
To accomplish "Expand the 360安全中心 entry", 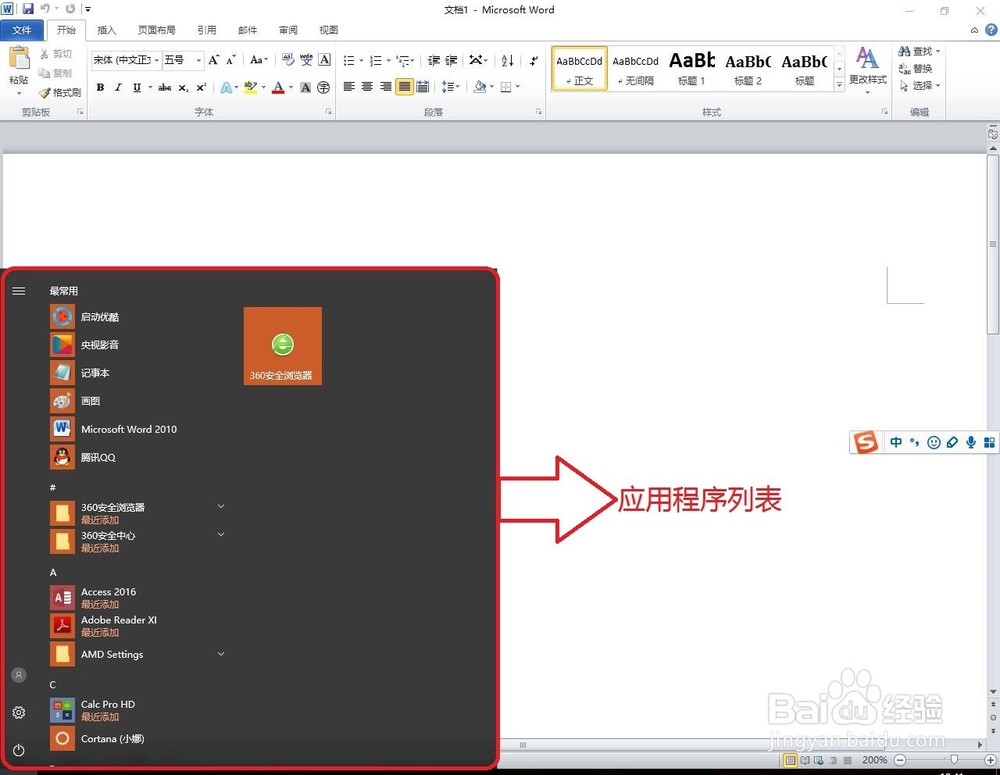I will (221, 535).
